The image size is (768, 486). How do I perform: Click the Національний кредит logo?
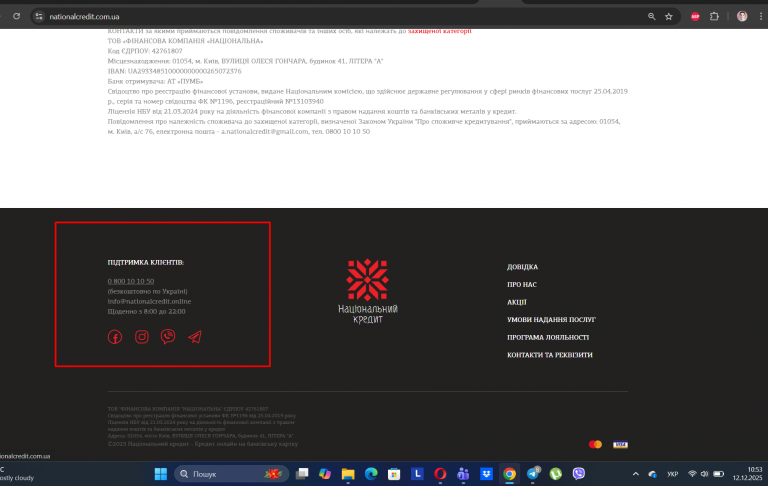click(x=368, y=291)
